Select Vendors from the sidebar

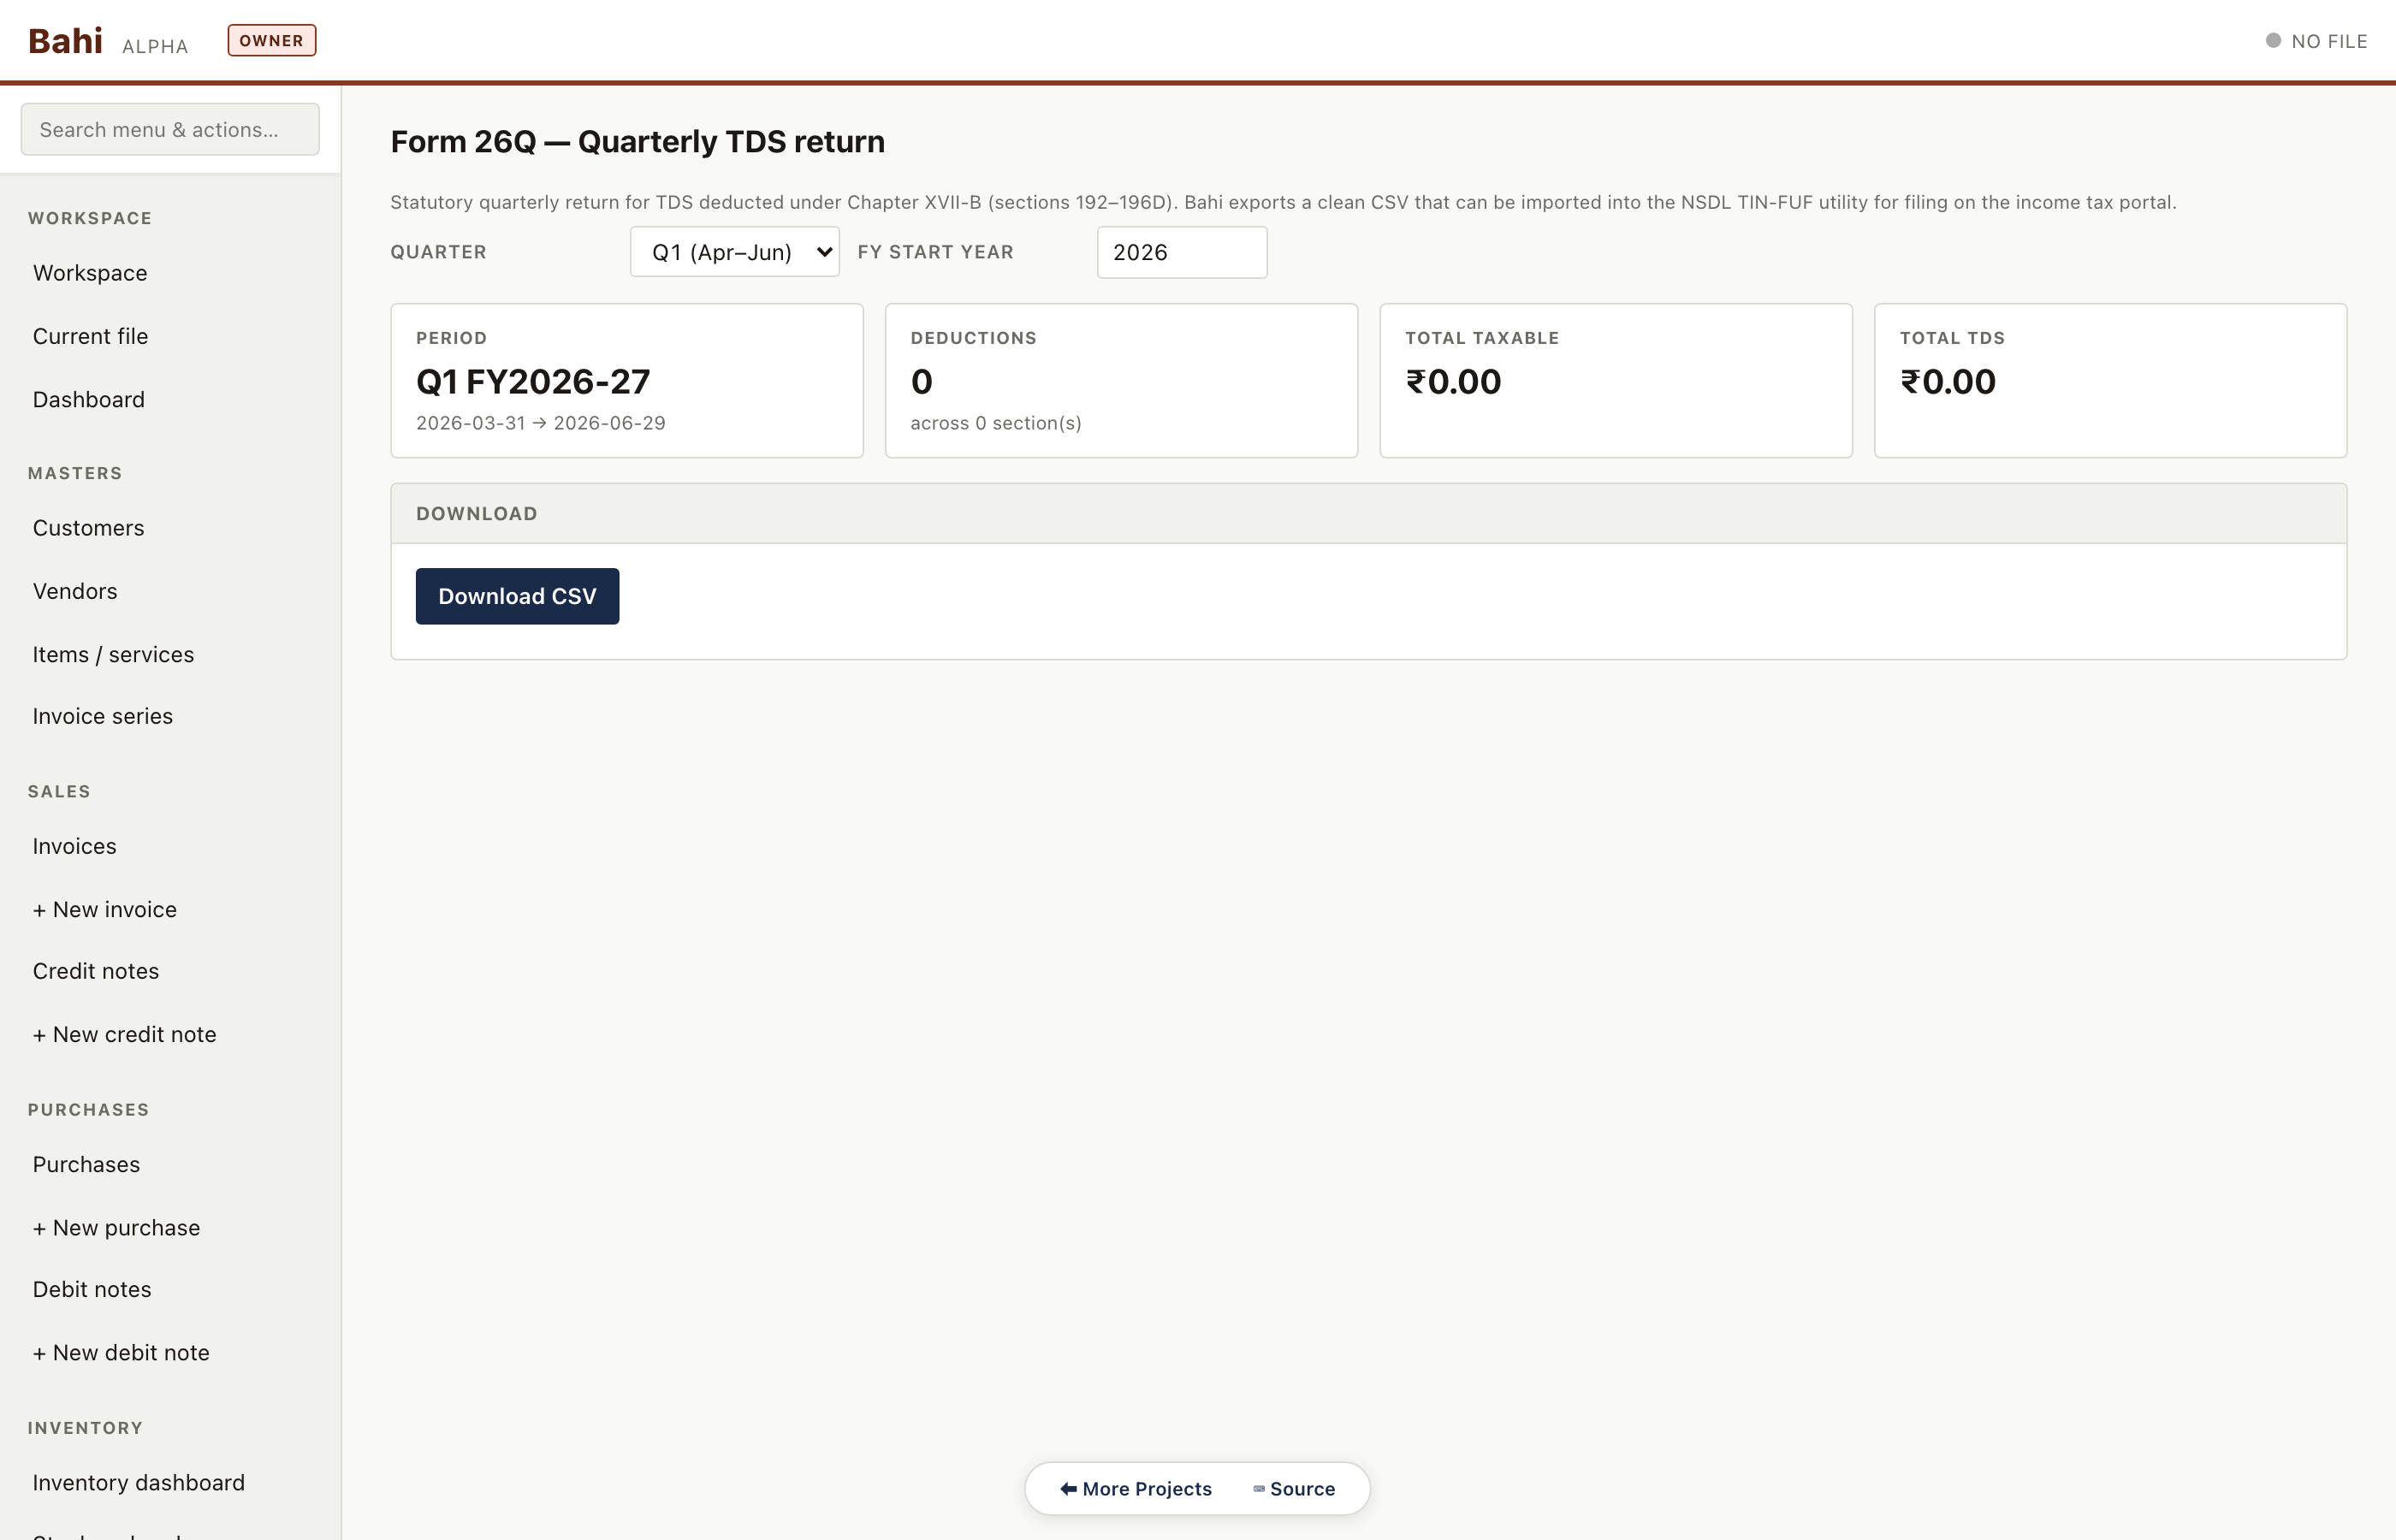coord(75,591)
